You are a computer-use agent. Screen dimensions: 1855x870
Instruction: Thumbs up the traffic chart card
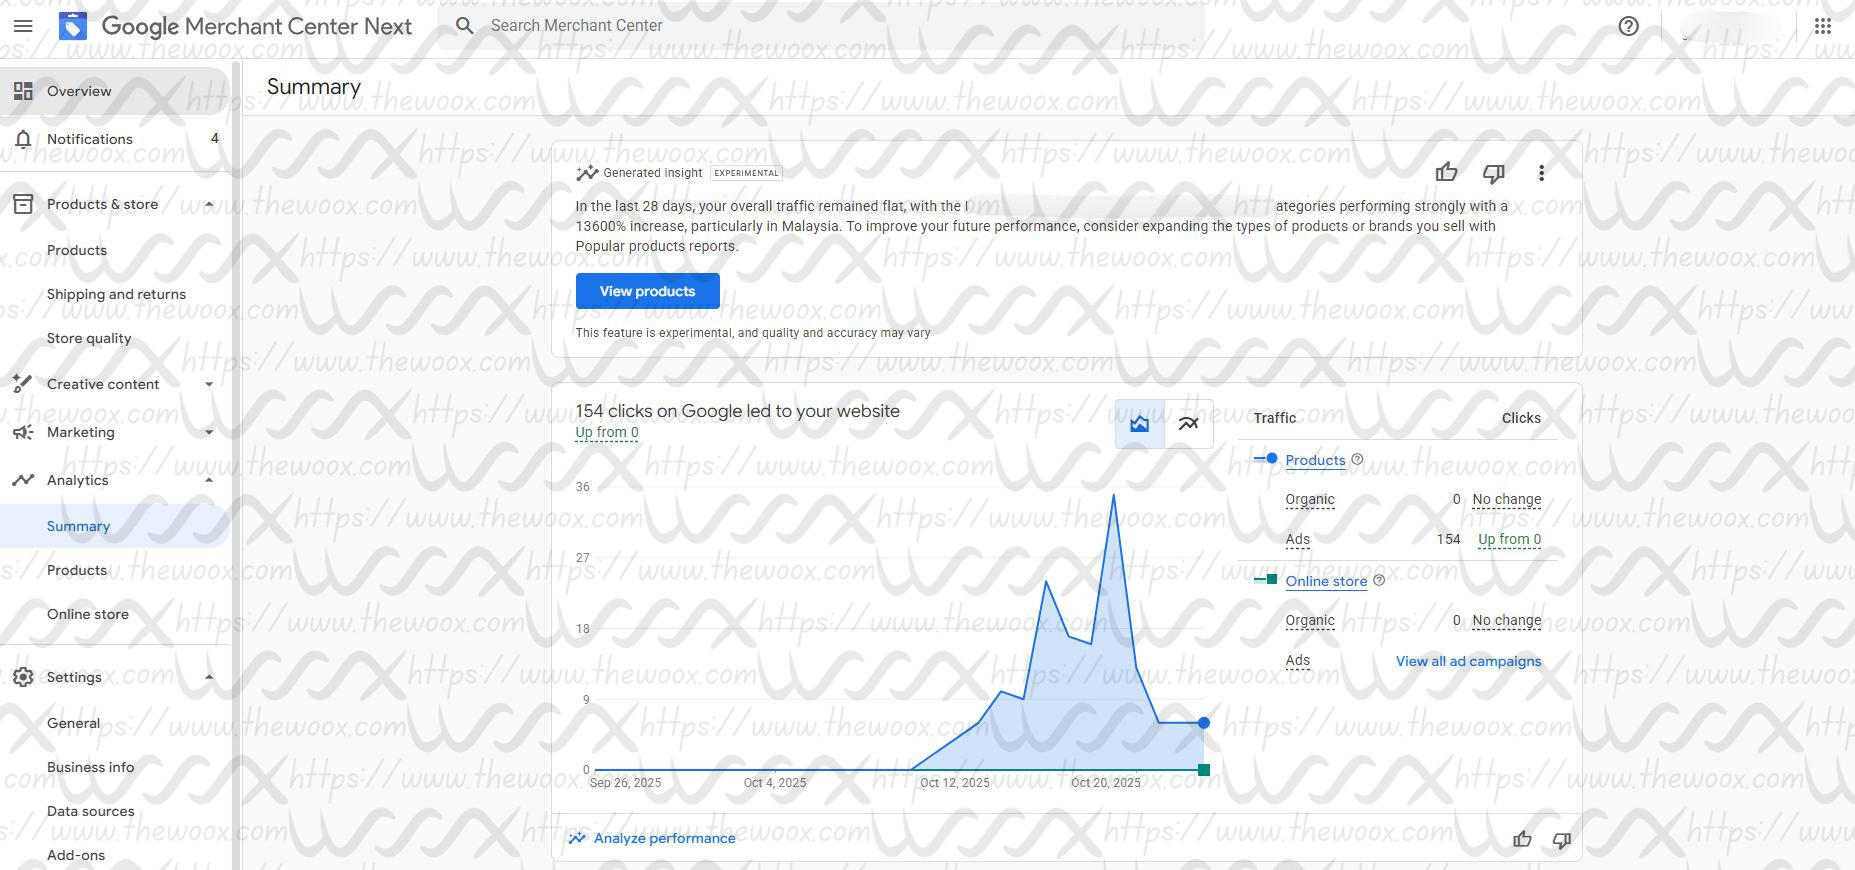[x=1522, y=839]
